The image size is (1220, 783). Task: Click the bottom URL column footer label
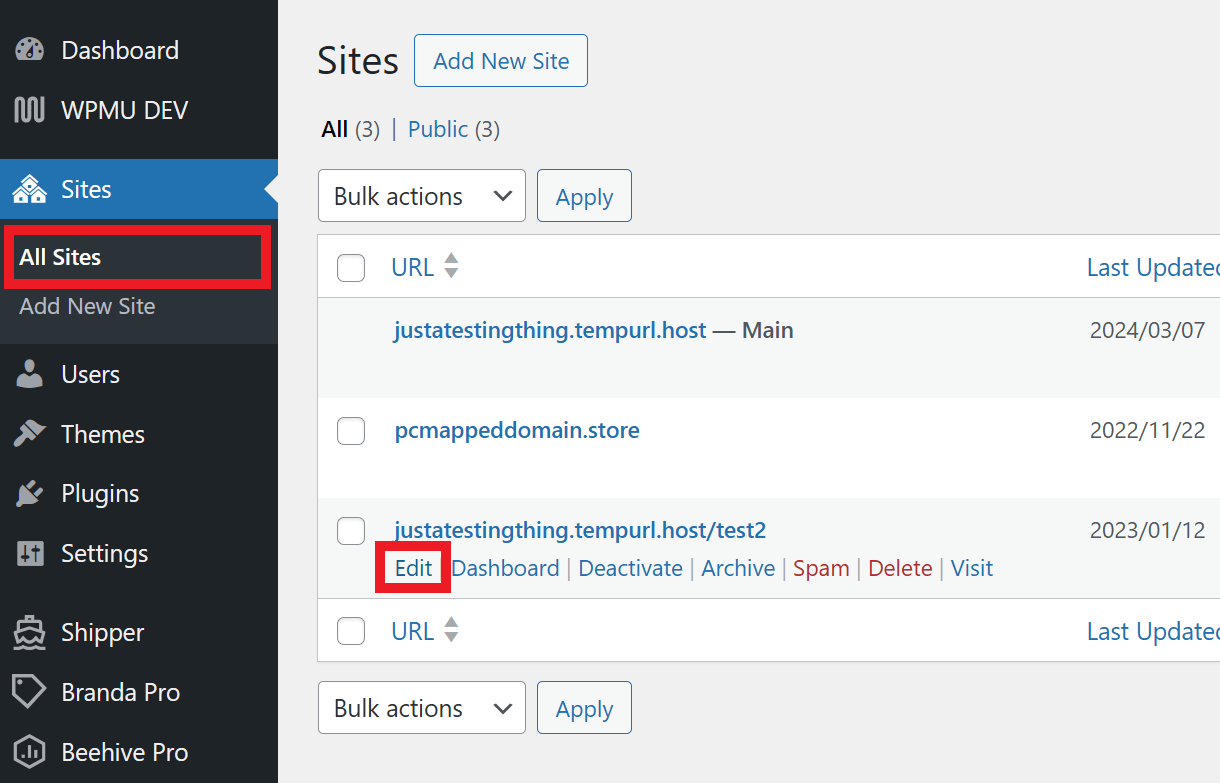click(412, 631)
